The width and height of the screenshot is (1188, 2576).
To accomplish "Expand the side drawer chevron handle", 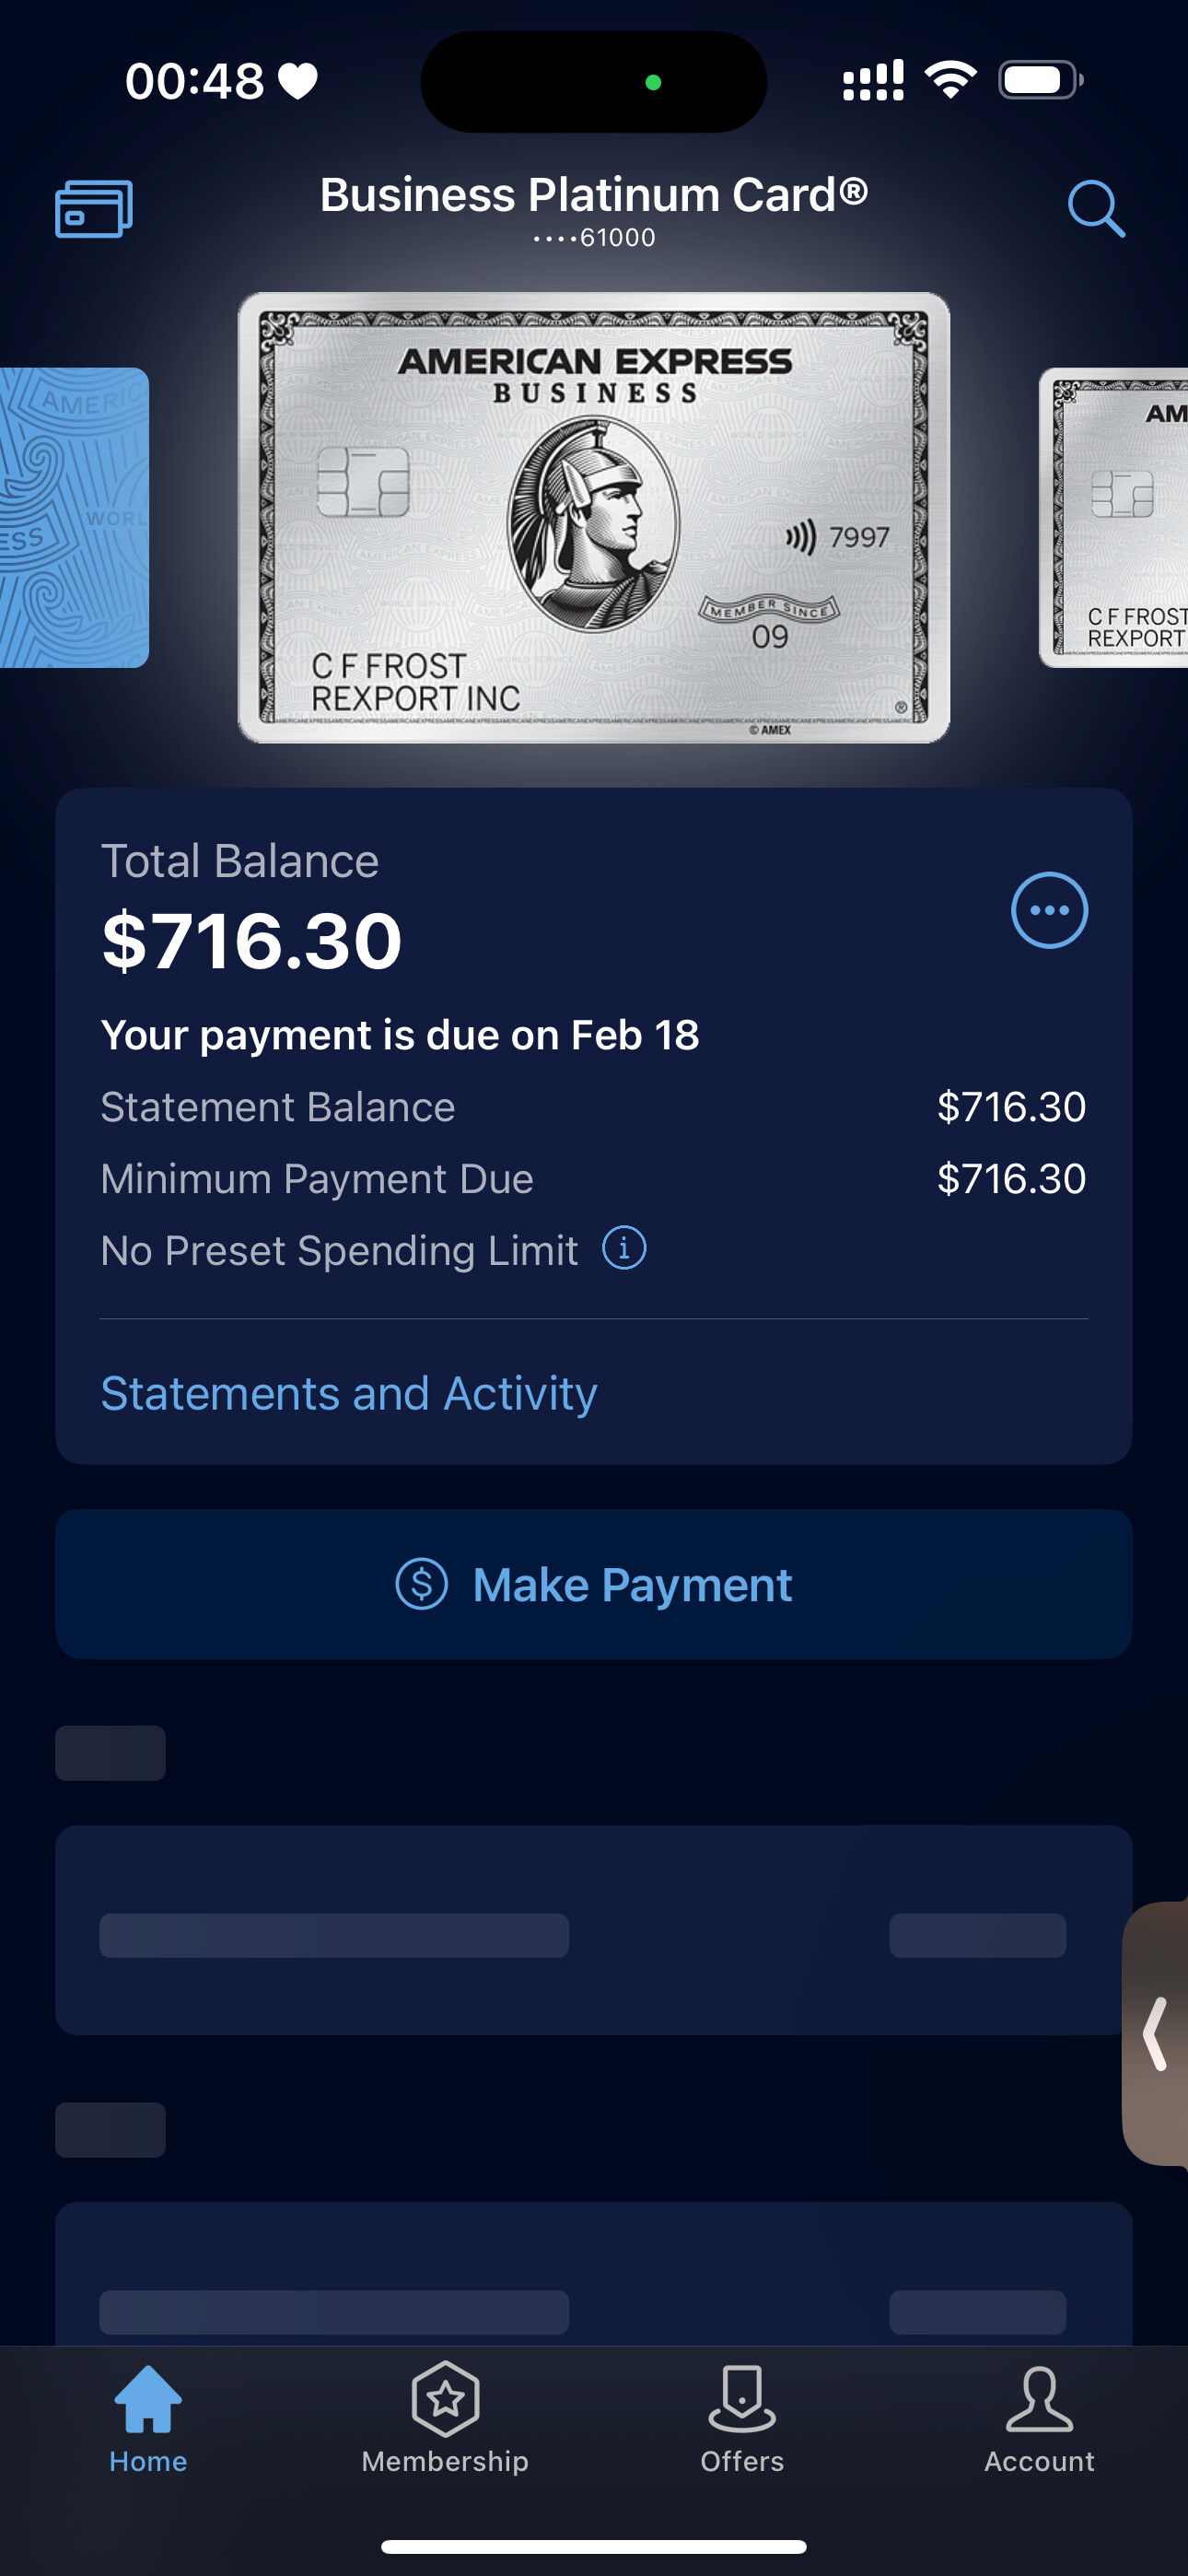I will [x=1156, y=2033].
